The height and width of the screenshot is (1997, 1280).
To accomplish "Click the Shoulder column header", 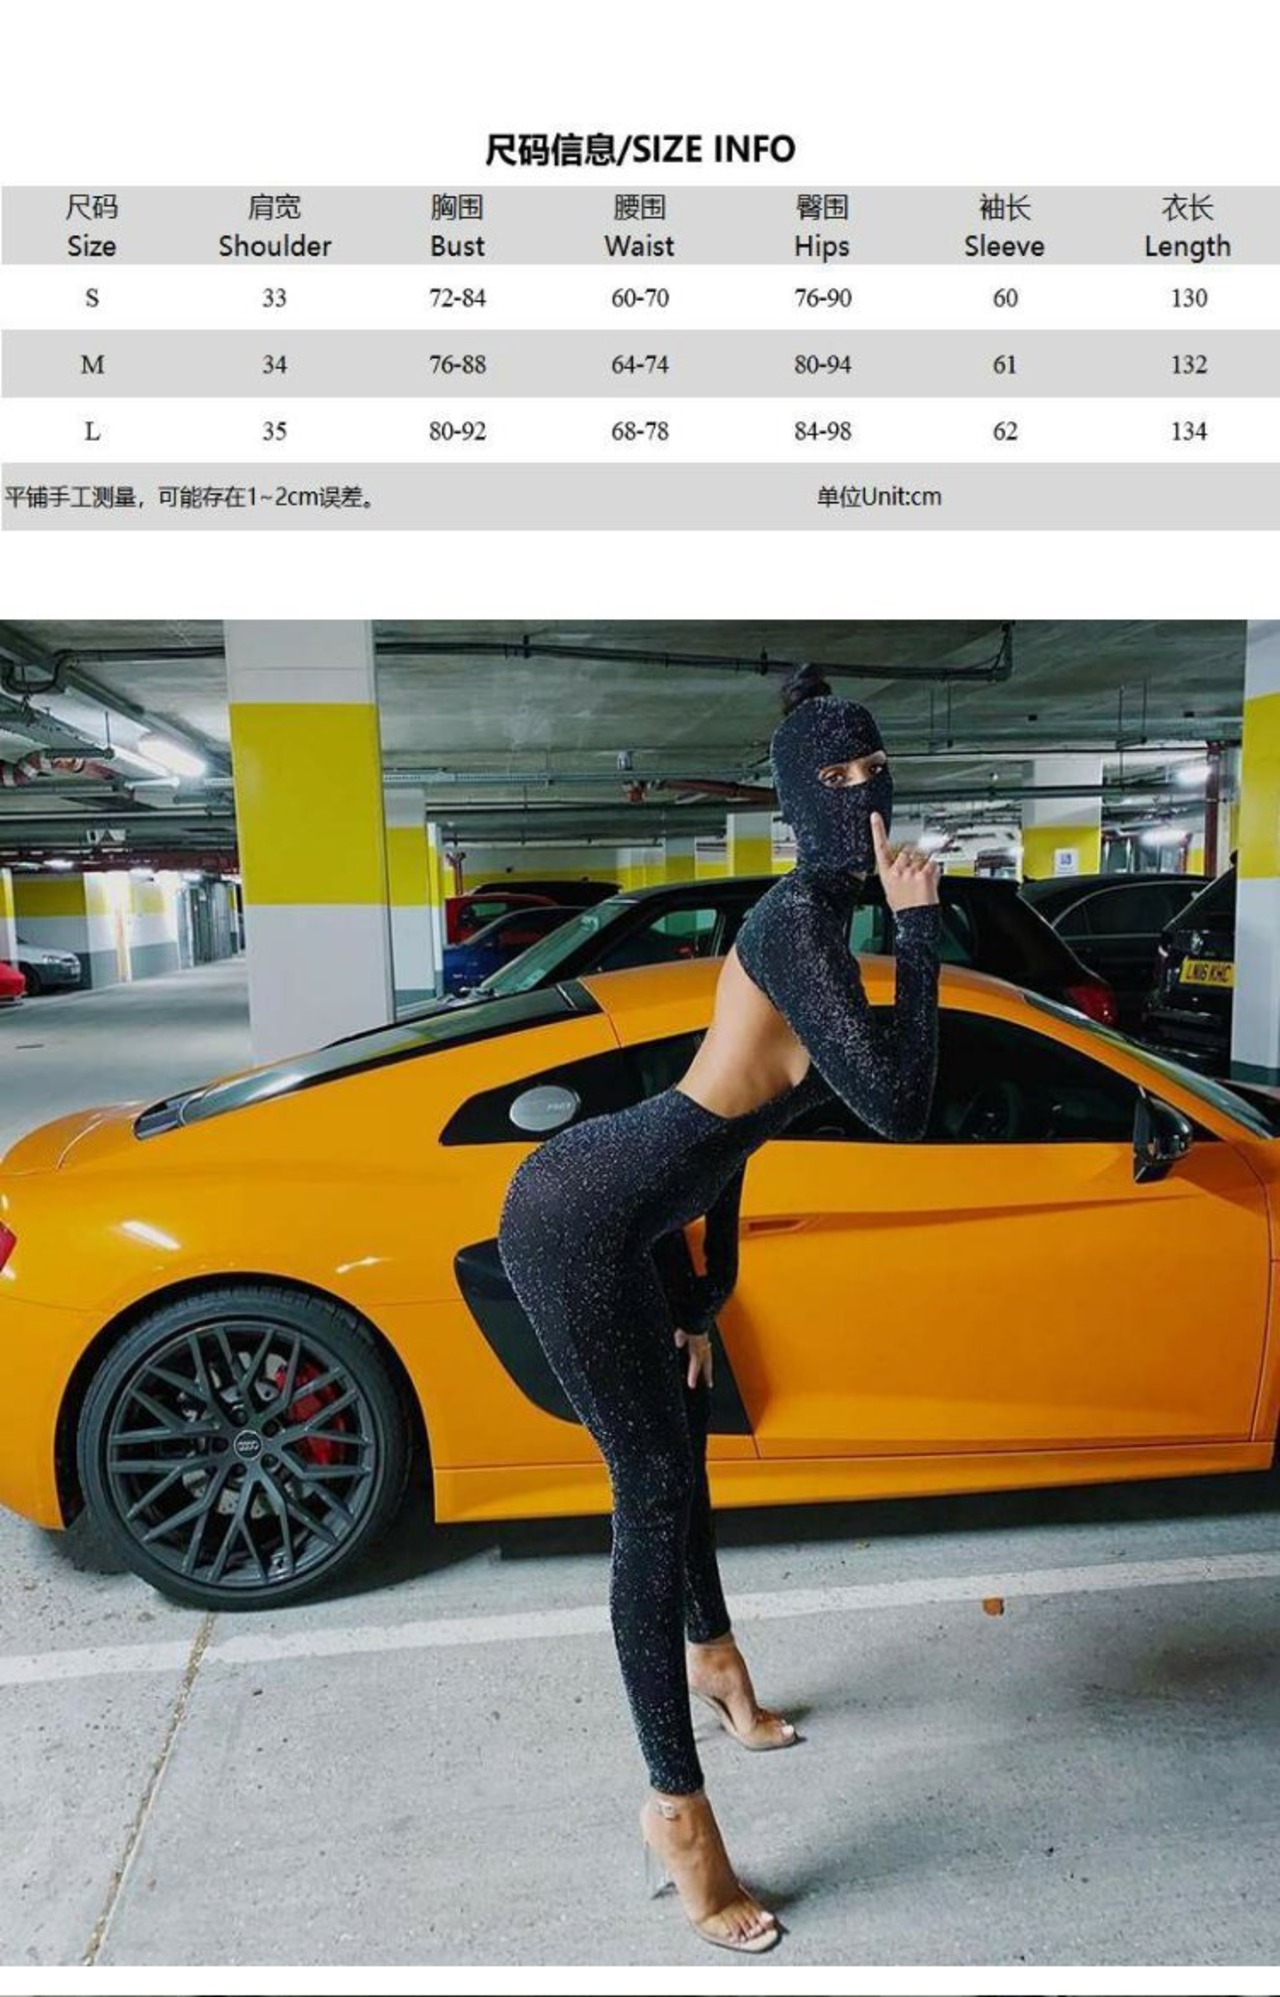I will pyautogui.click(x=274, y=226).
